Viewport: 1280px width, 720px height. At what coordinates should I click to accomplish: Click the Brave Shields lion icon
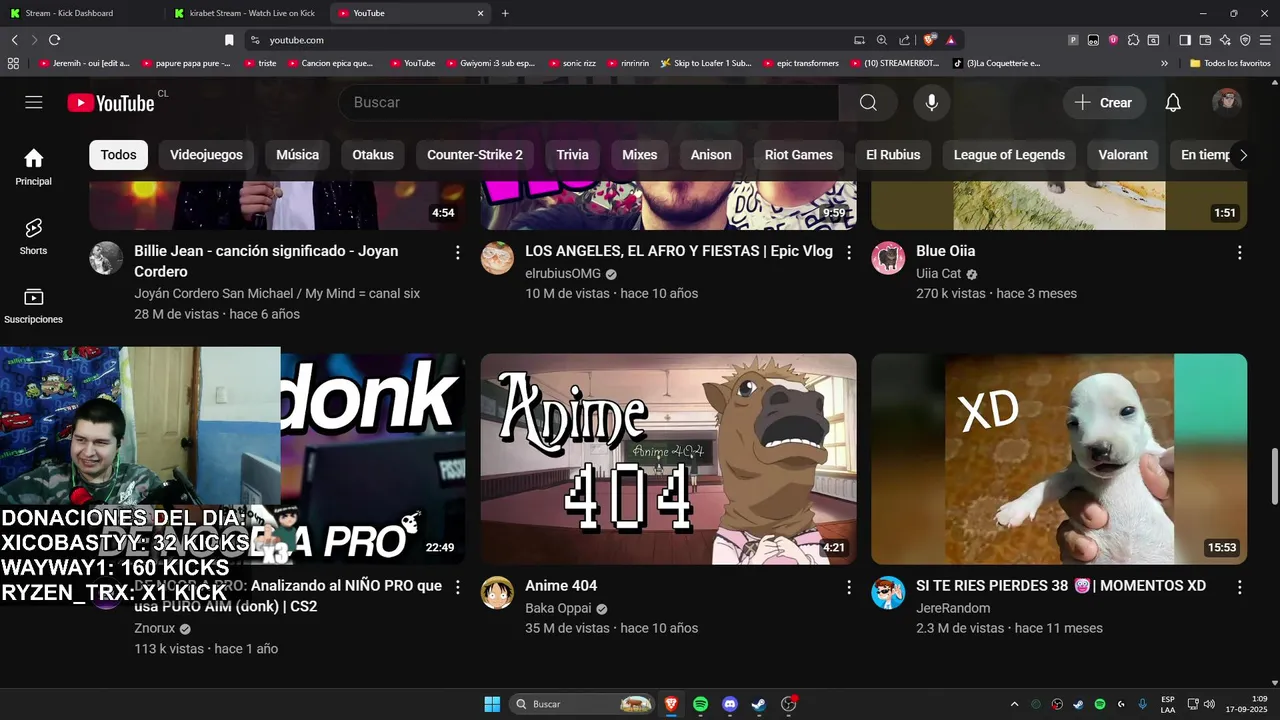click(x=929, y=40)
